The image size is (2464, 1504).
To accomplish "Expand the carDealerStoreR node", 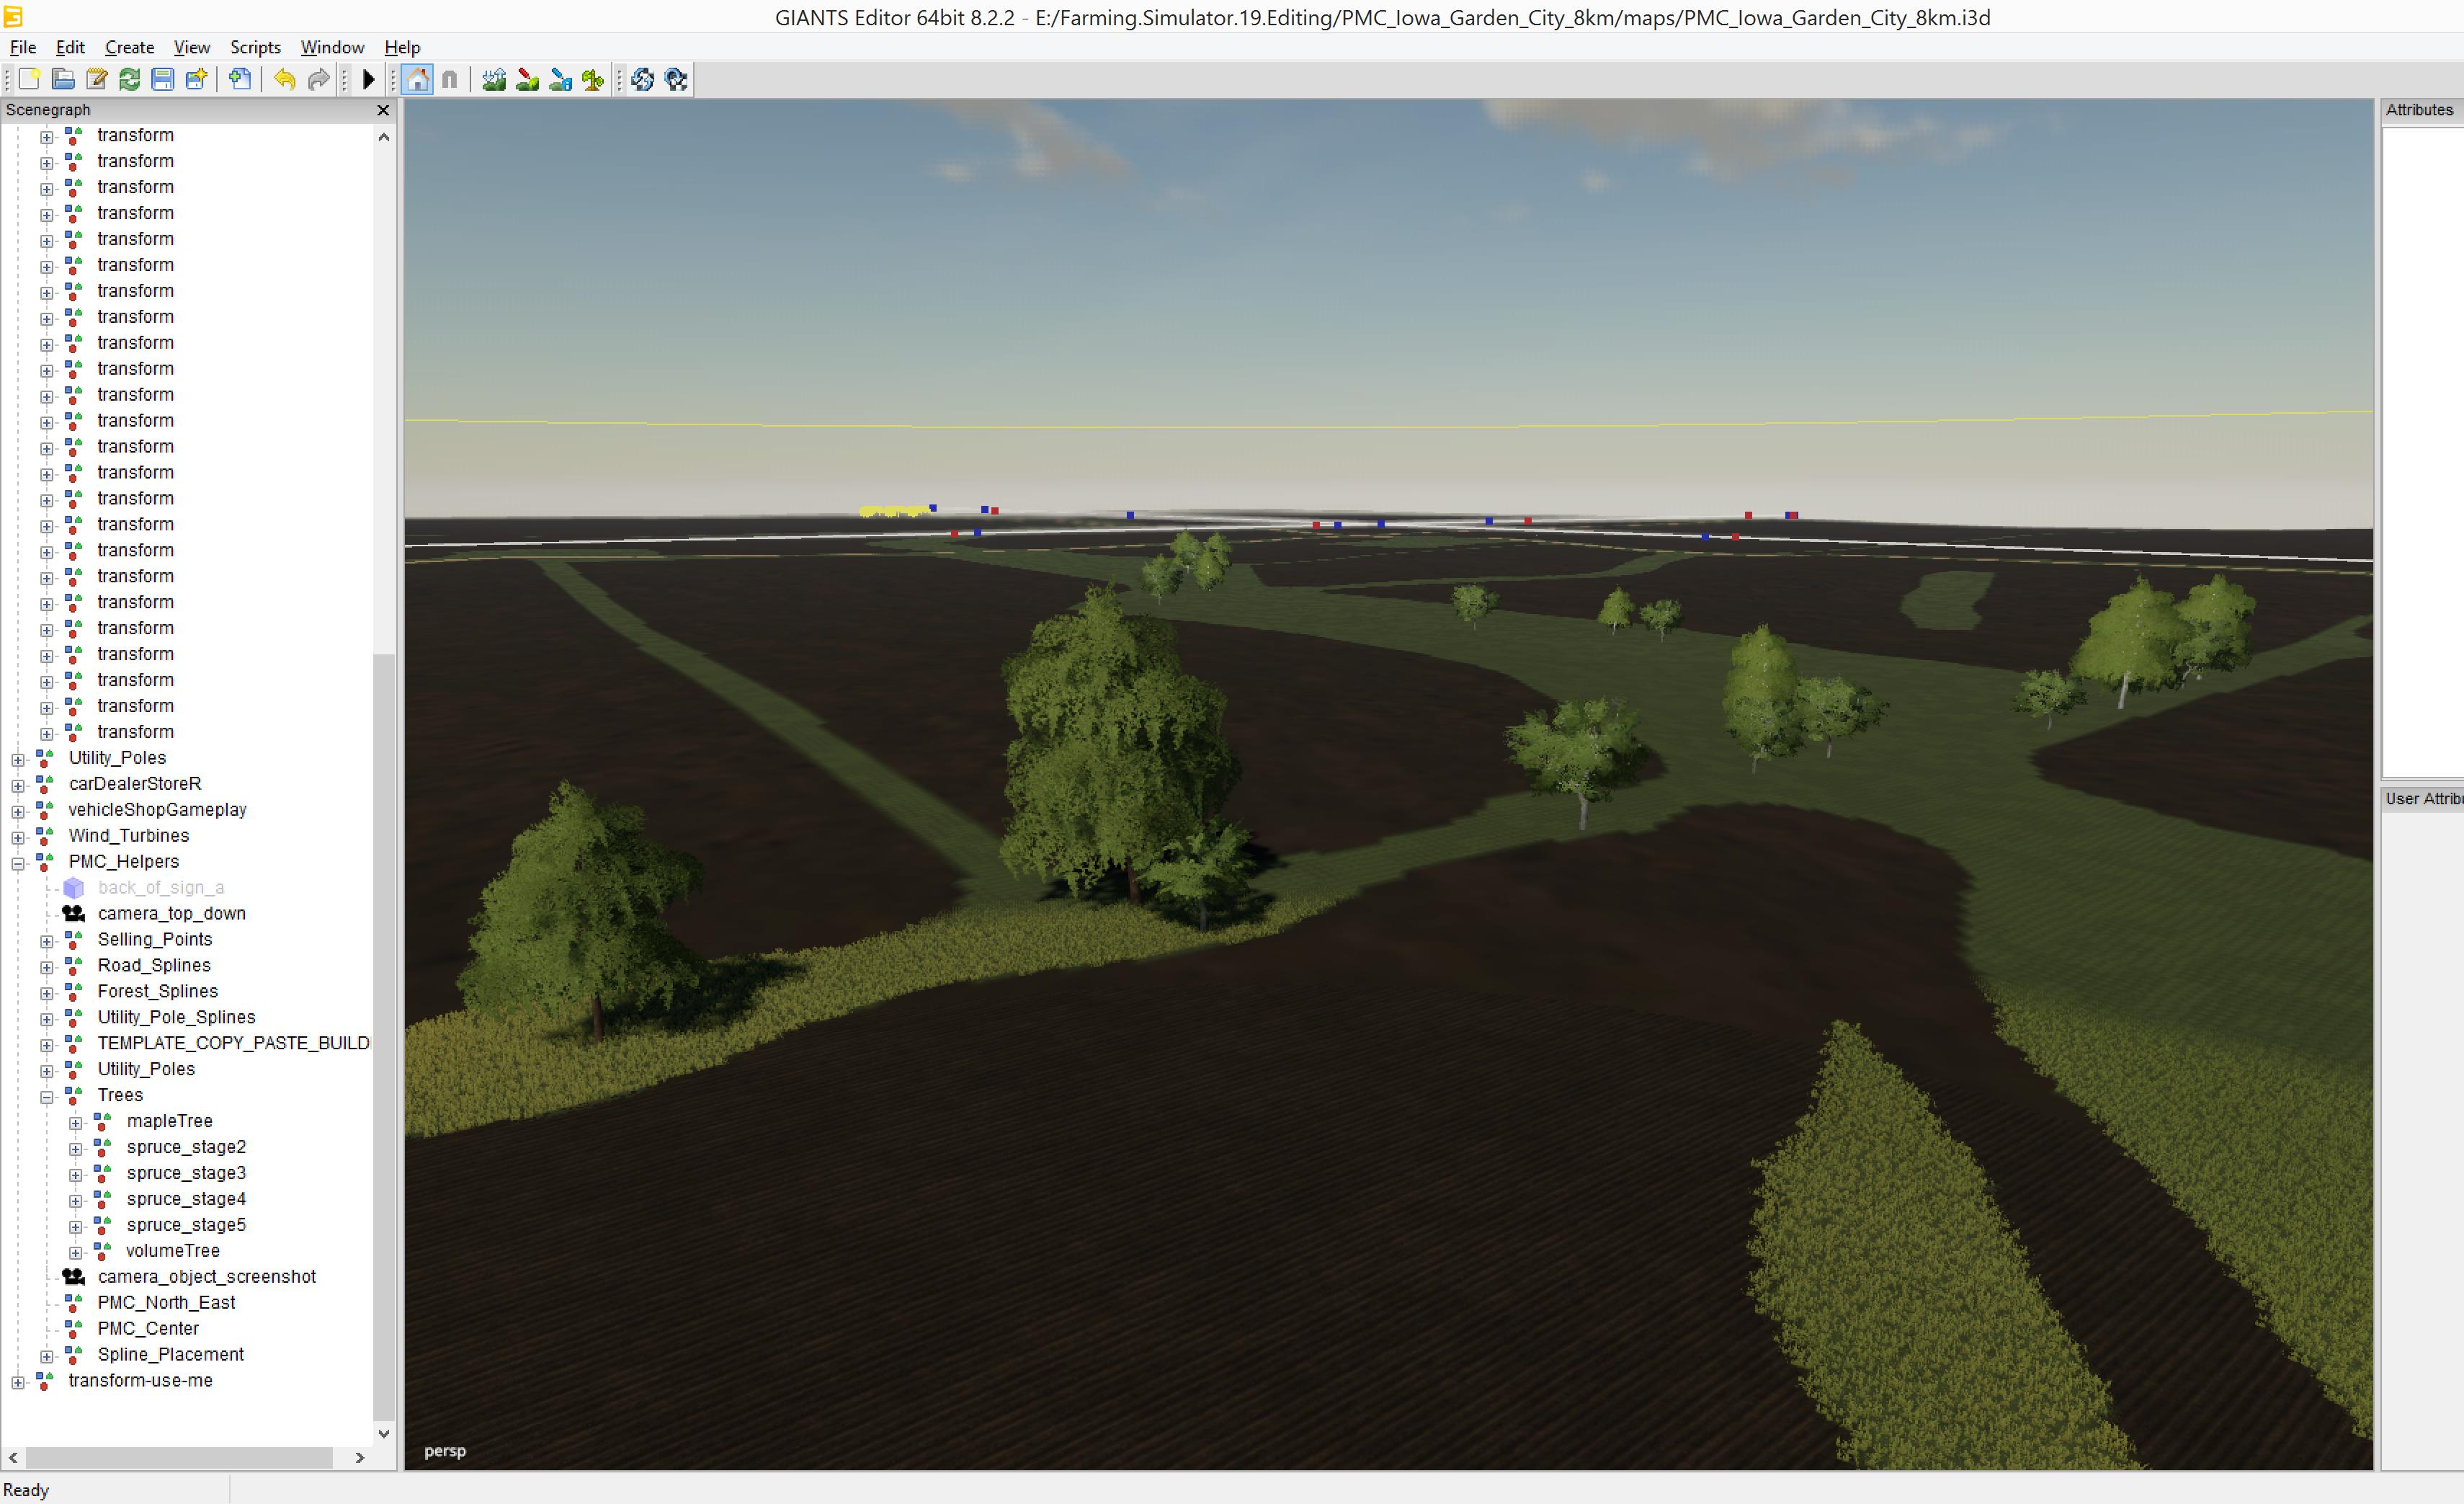I will (18, 786).
